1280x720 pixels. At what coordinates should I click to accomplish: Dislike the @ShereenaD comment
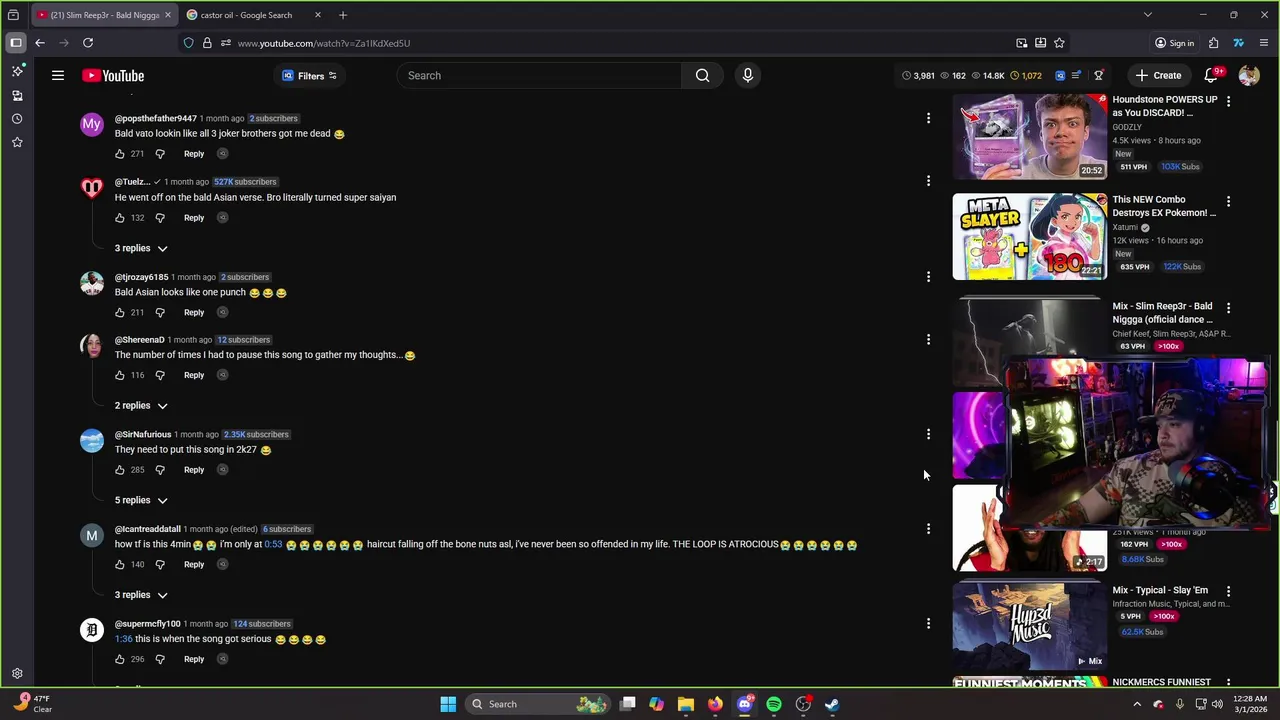tap(160, 375)
